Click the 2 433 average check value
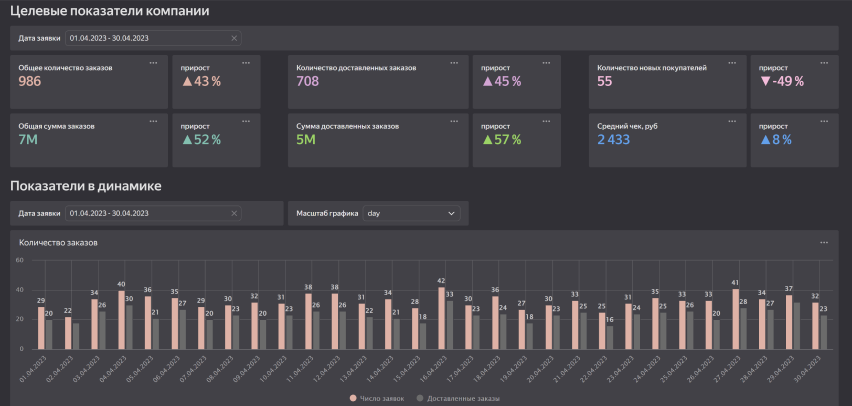The image size is (852, 406). click(x=614, y=140)
